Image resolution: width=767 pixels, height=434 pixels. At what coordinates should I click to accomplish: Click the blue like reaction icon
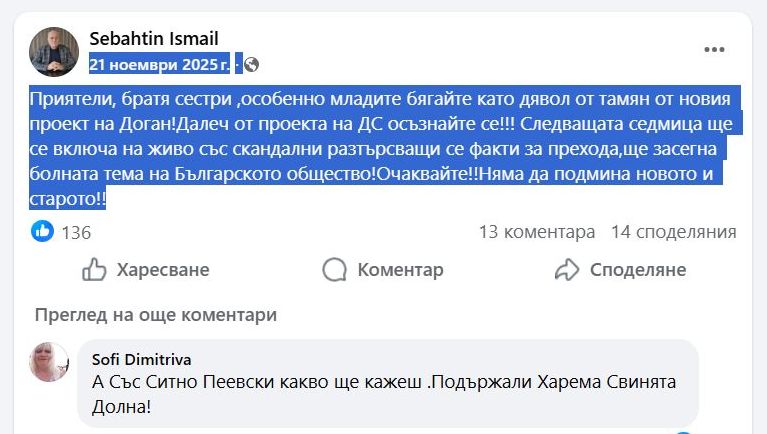42,232
